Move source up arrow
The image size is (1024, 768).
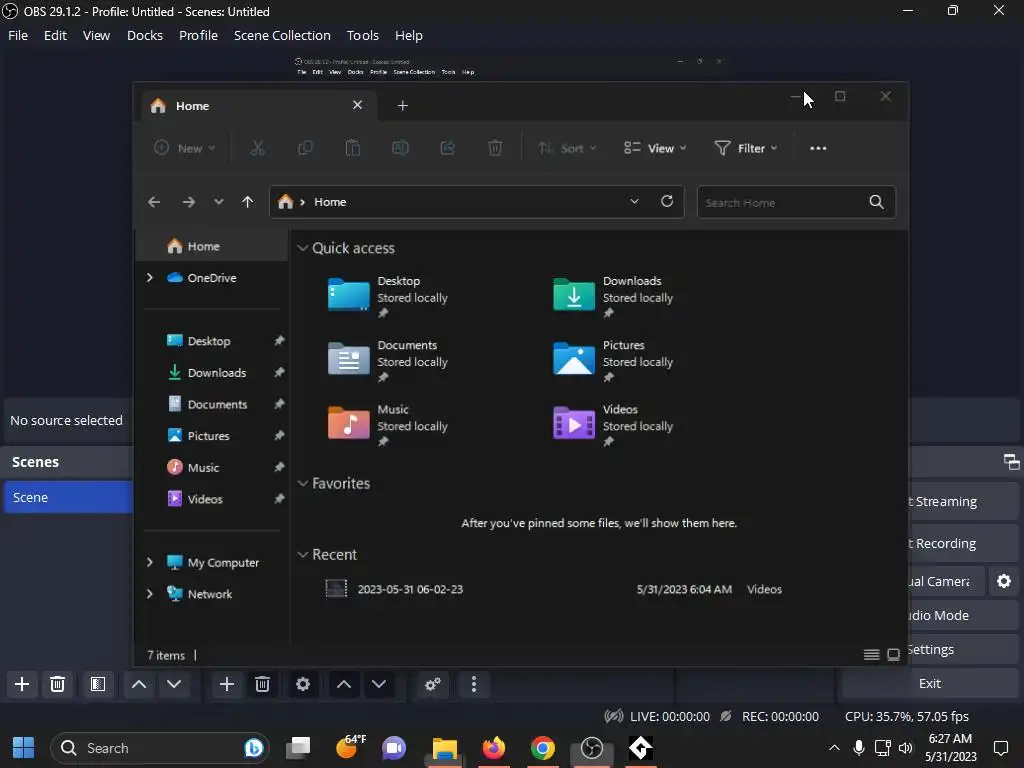click(344, 684)
